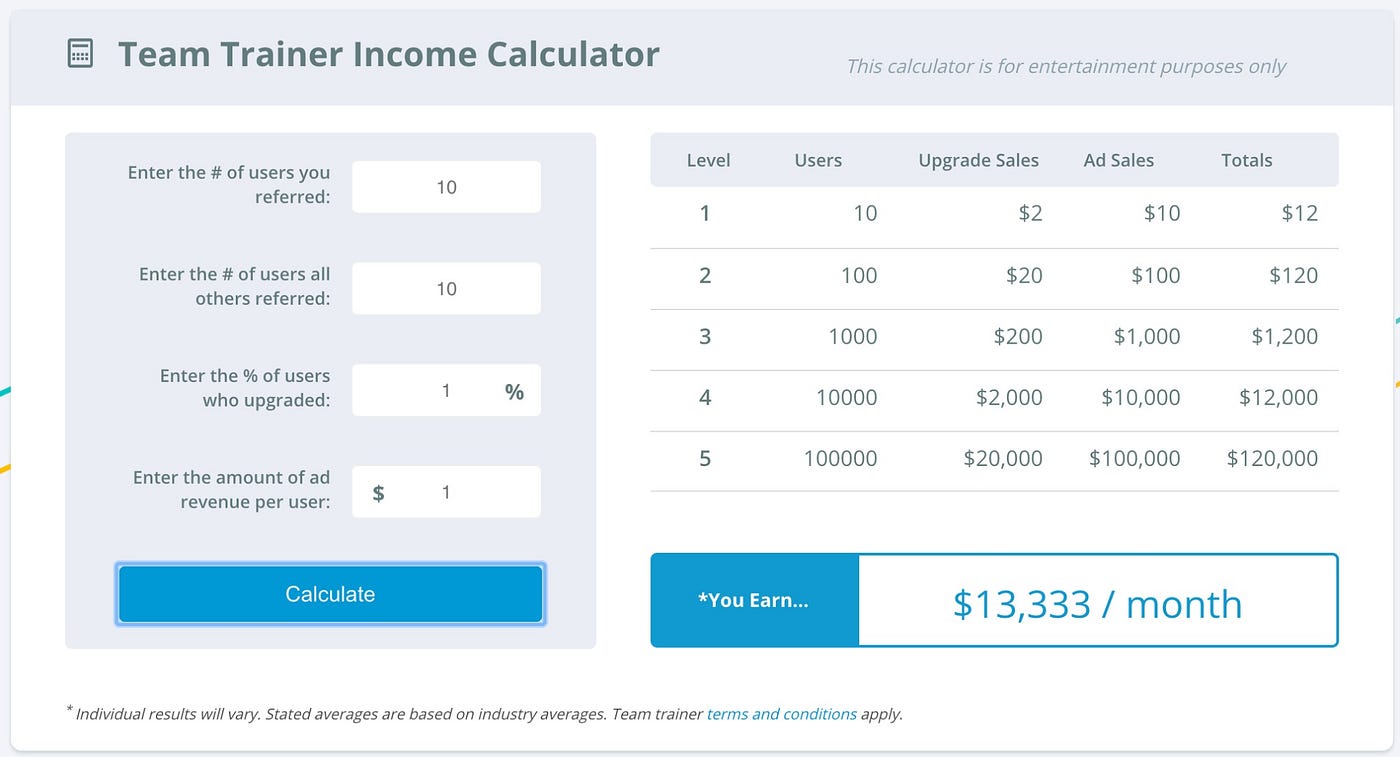
Task: Select the percent of users upgraded field
Action: 430,391
